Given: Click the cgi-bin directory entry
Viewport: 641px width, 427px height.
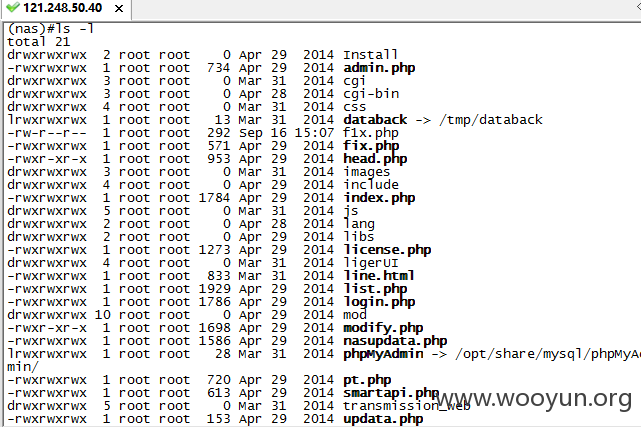Looking at the screenshot, I should click(371, 94).
